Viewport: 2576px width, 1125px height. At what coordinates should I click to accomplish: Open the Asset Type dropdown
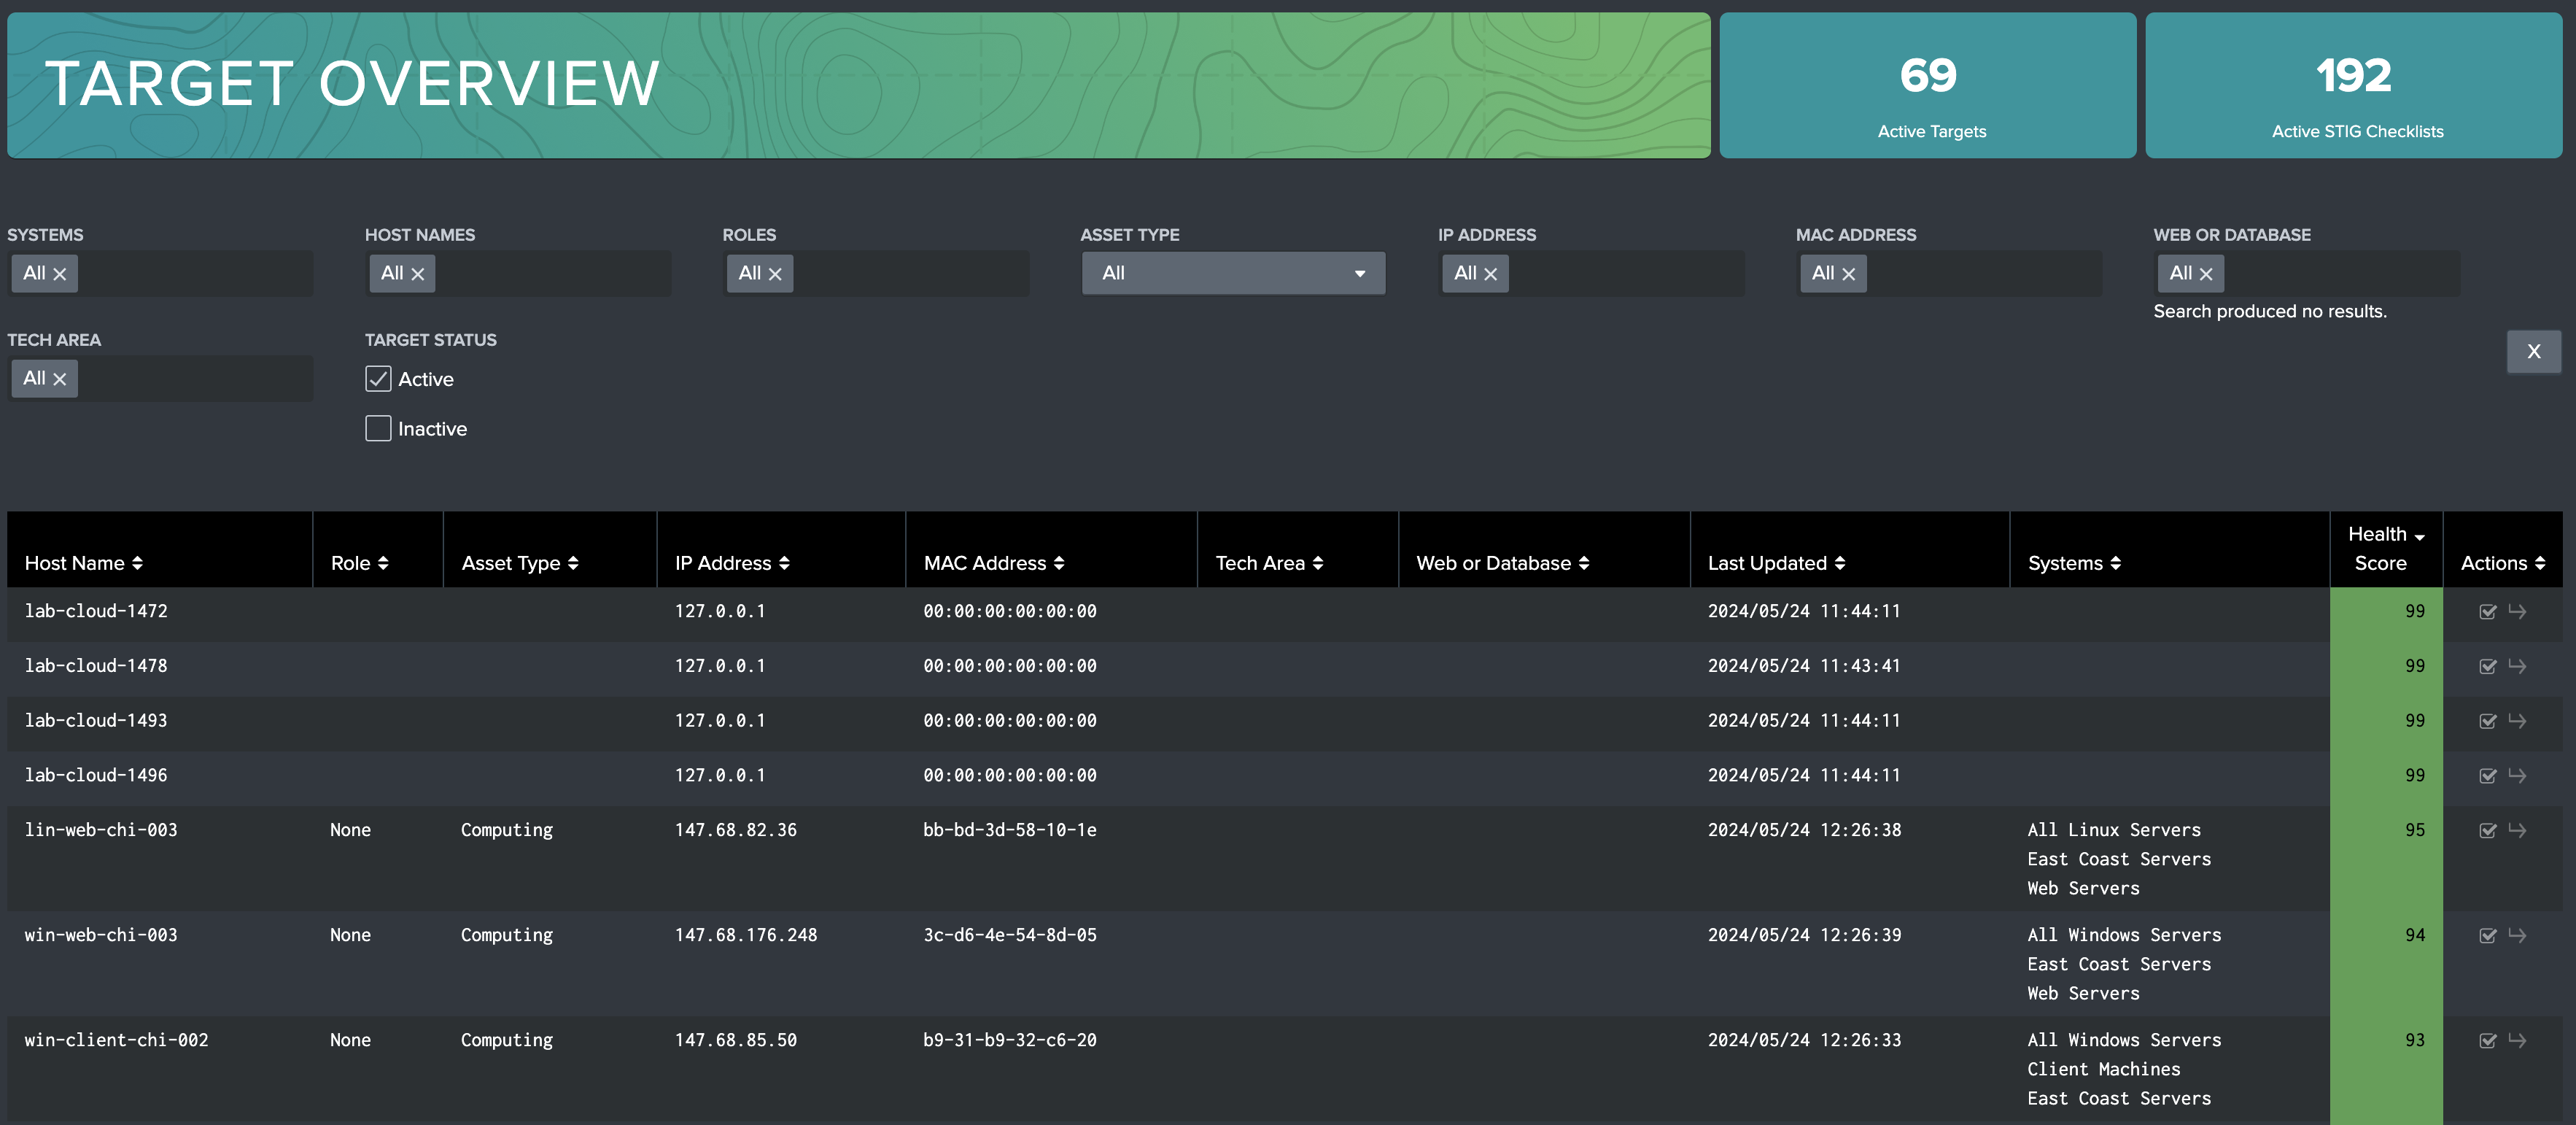point(1233,273)
